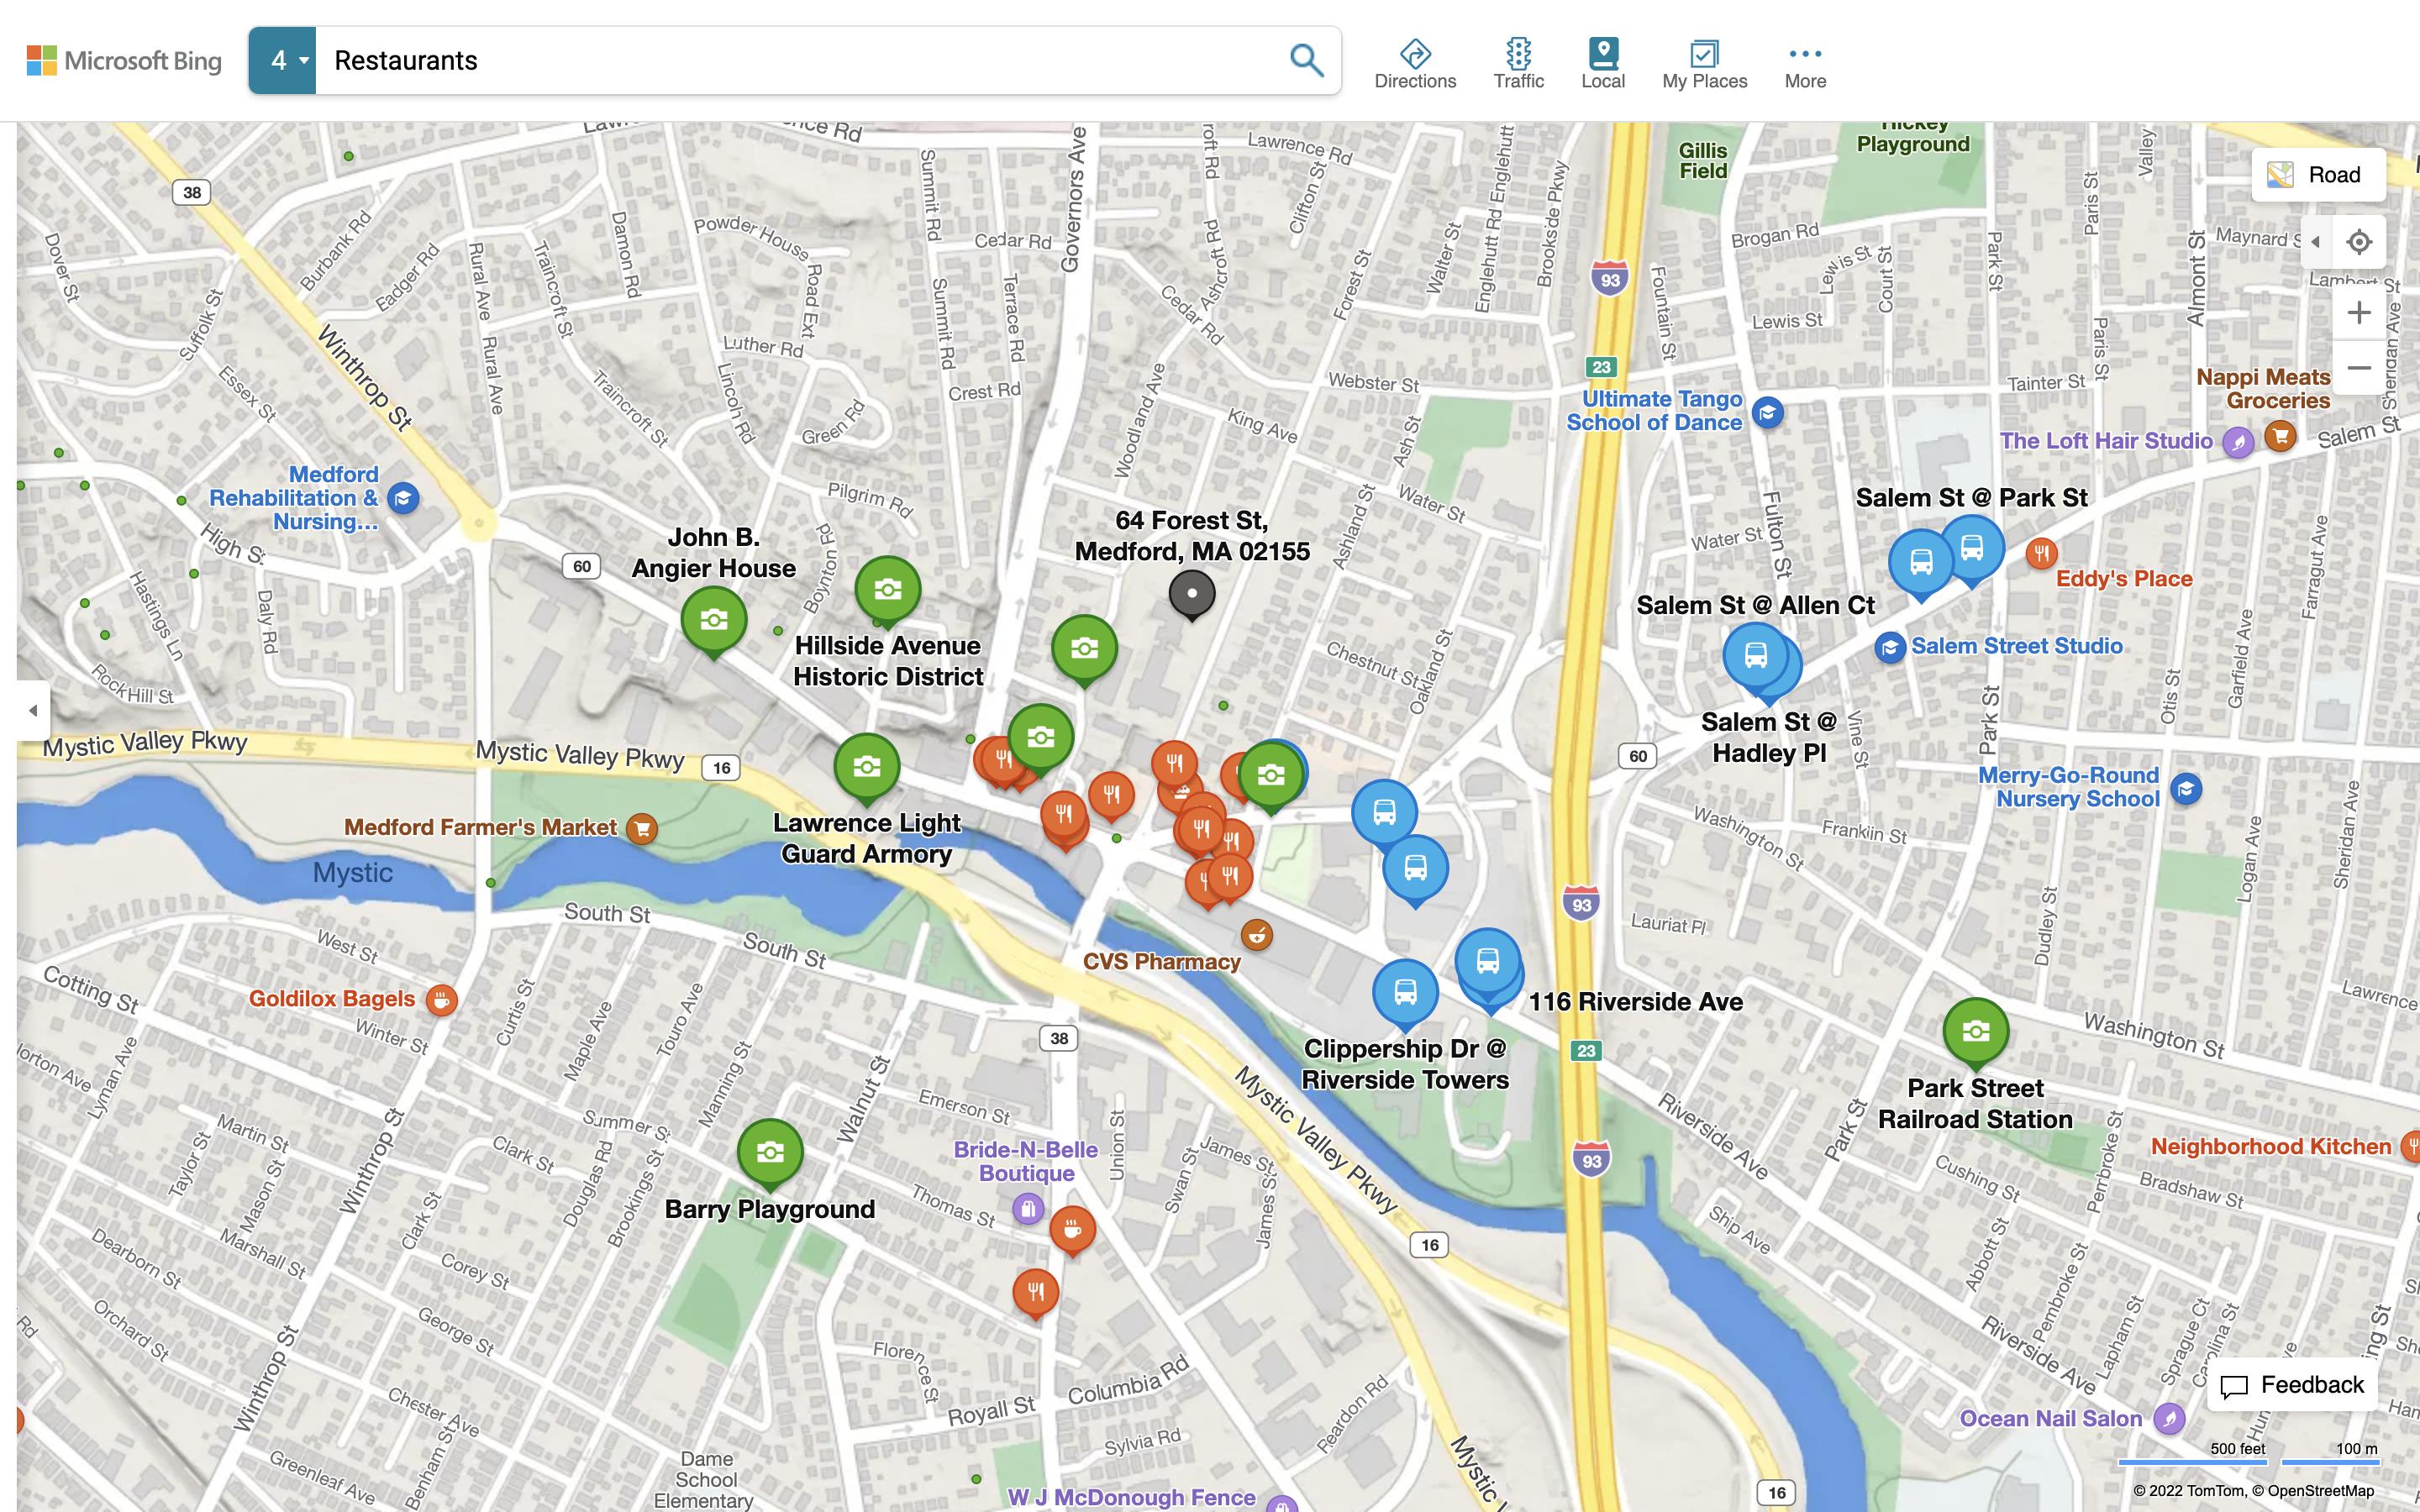Image resolution: width=2420 pixels, height=1512 pixels.
Task: Select the 64 Forest St location pin
Action: [x=1191, y=593]
